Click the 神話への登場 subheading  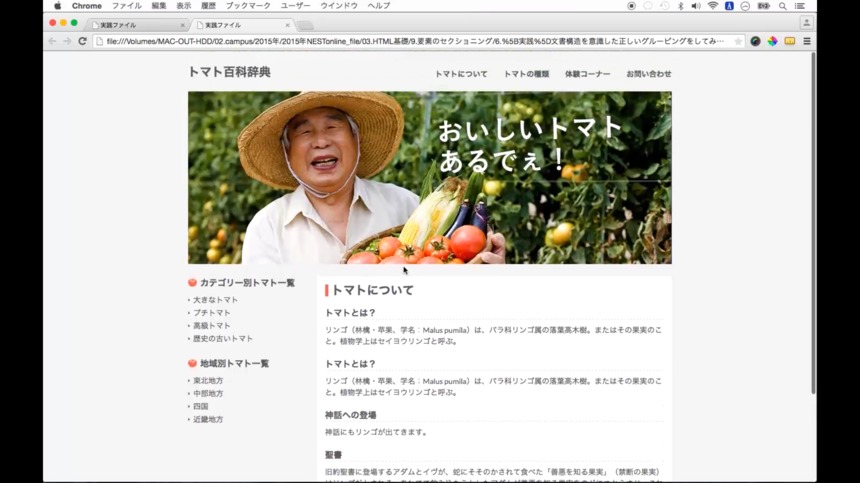(x=350, y=415)
